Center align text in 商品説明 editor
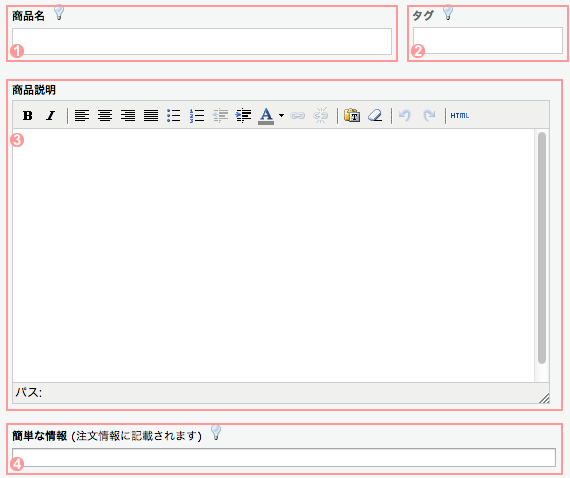The width and height of the screenshot is (570, 478). click(x=105, y=116)
